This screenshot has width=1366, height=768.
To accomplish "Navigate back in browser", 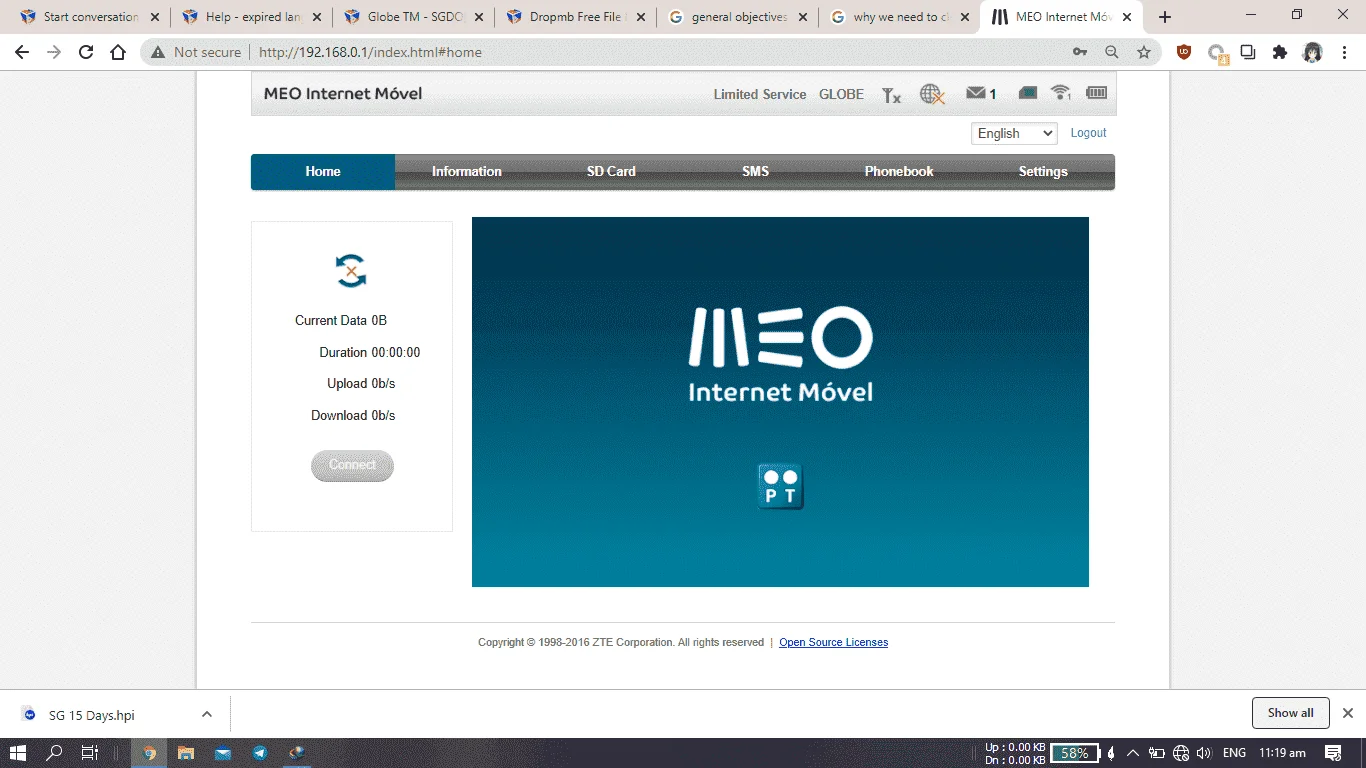I will [x=22, y=52].
